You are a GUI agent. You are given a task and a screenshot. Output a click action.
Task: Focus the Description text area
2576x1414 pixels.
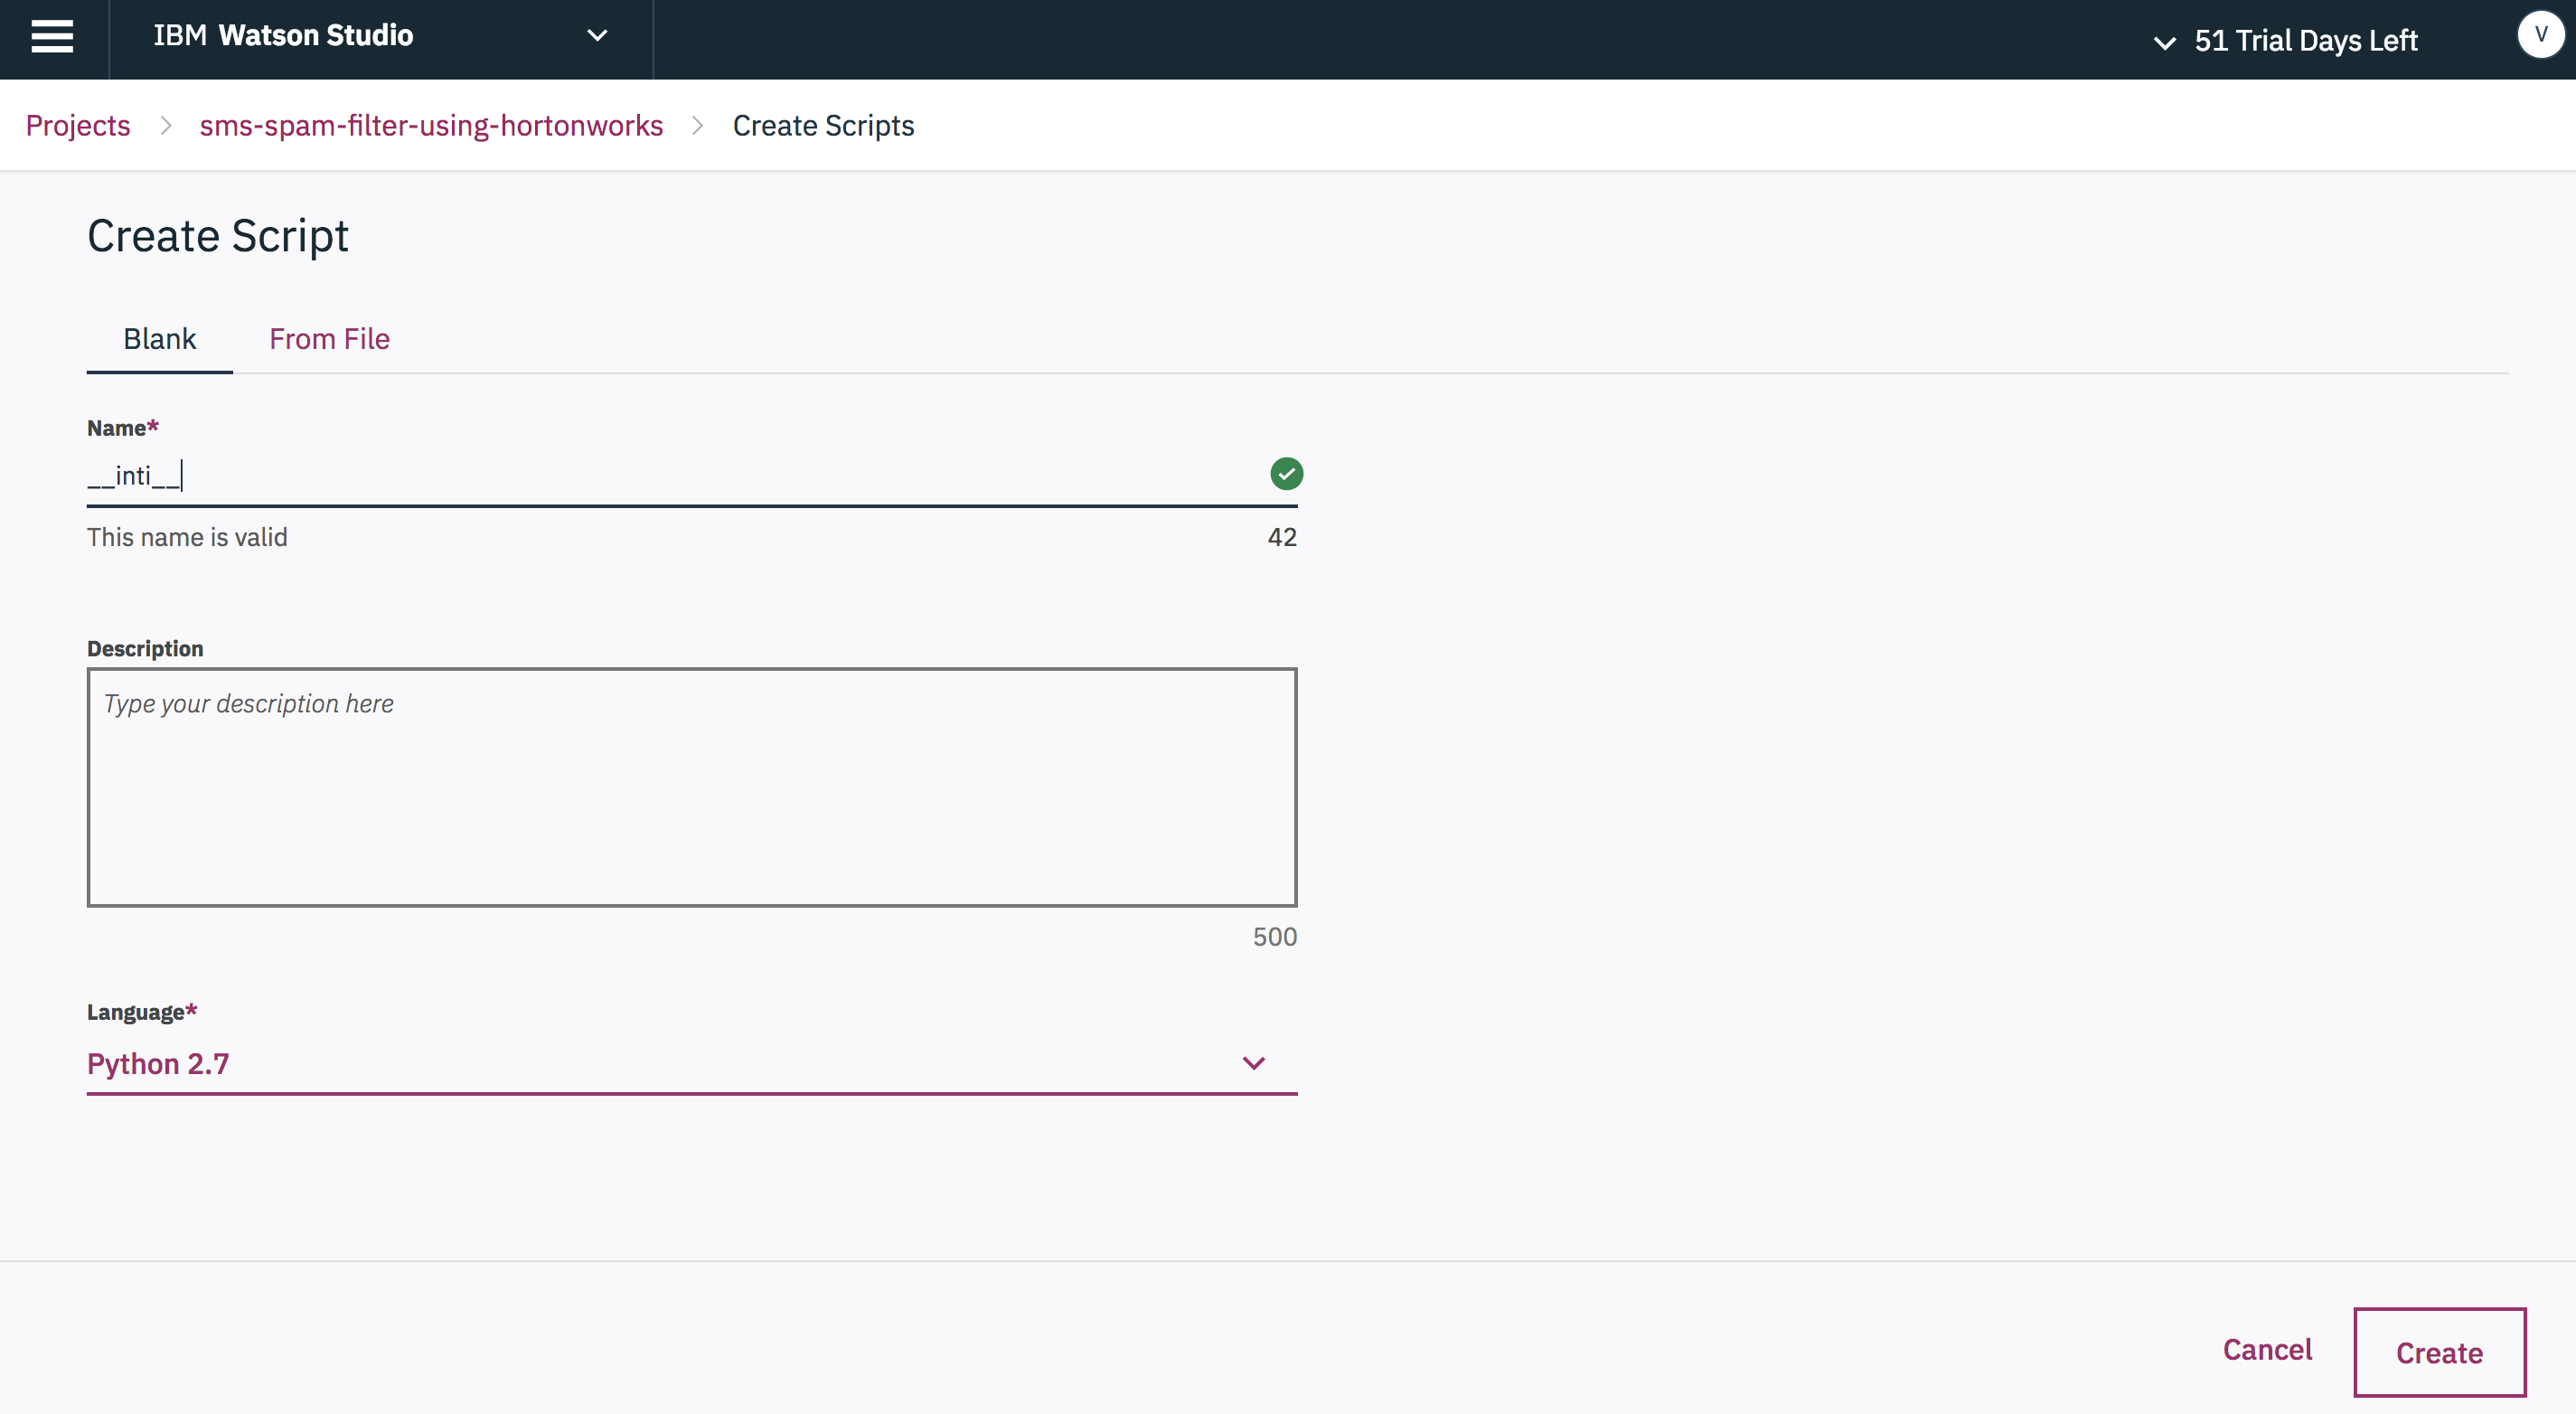(691, 787)
